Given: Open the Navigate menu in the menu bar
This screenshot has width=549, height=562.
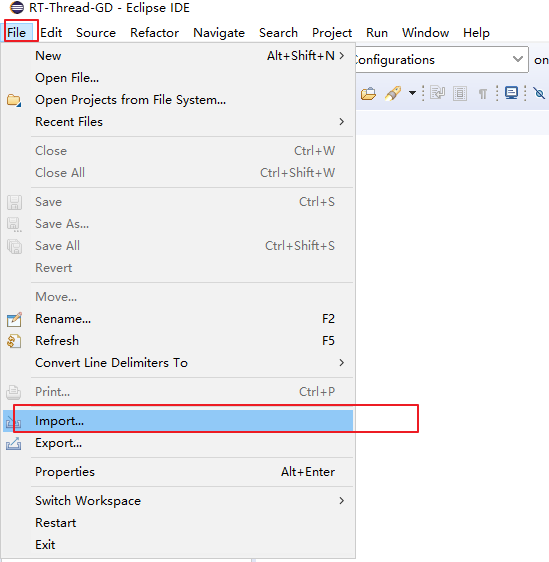Looking at the screenshot, I should pyautogui.click(x=219, y=33).
